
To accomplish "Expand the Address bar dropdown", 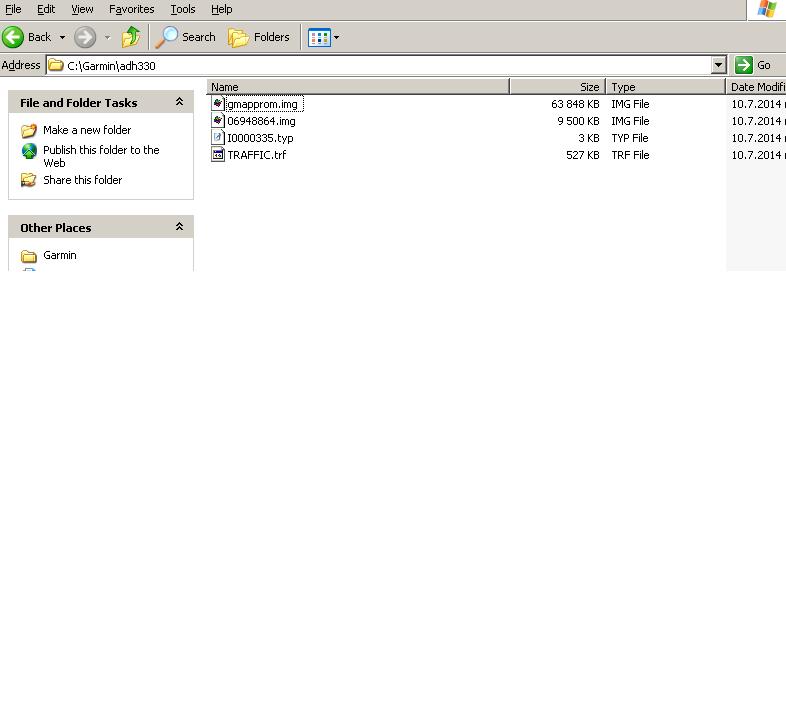I will [x=718, y=65].
